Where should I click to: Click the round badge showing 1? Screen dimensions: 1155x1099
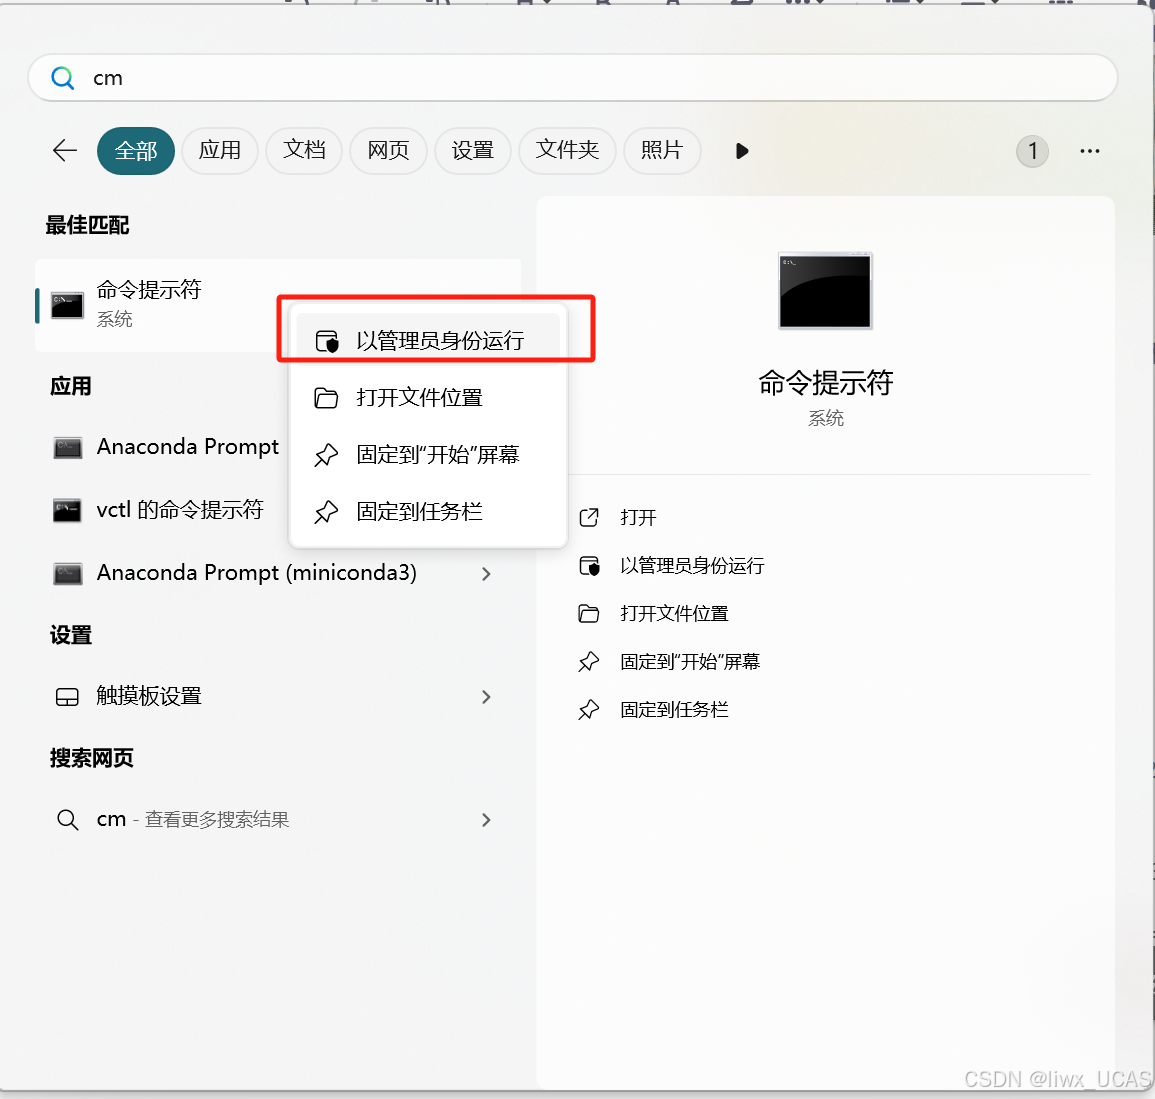1033,151
